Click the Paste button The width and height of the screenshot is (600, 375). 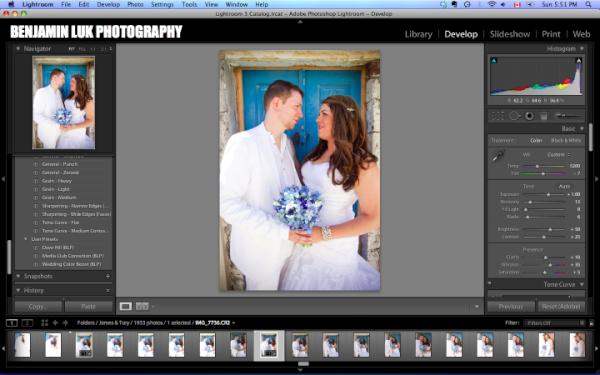click(x=89, y=307)
